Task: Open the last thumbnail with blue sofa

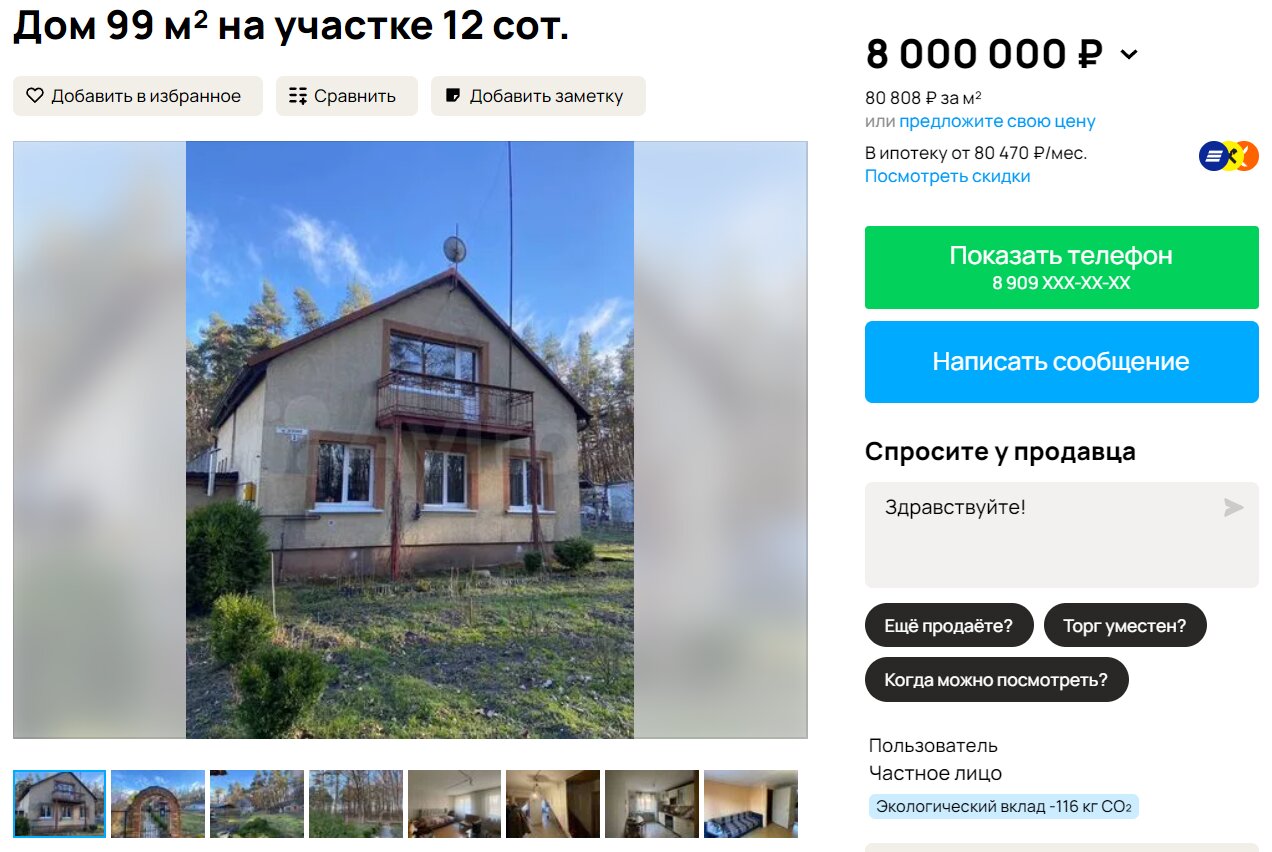Action: pos(751,803)
